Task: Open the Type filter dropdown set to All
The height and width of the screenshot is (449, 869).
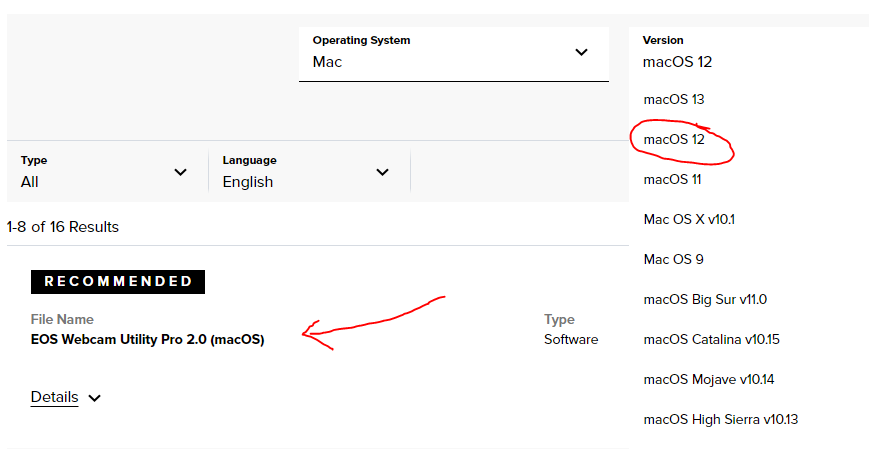Action: (104, 172)
